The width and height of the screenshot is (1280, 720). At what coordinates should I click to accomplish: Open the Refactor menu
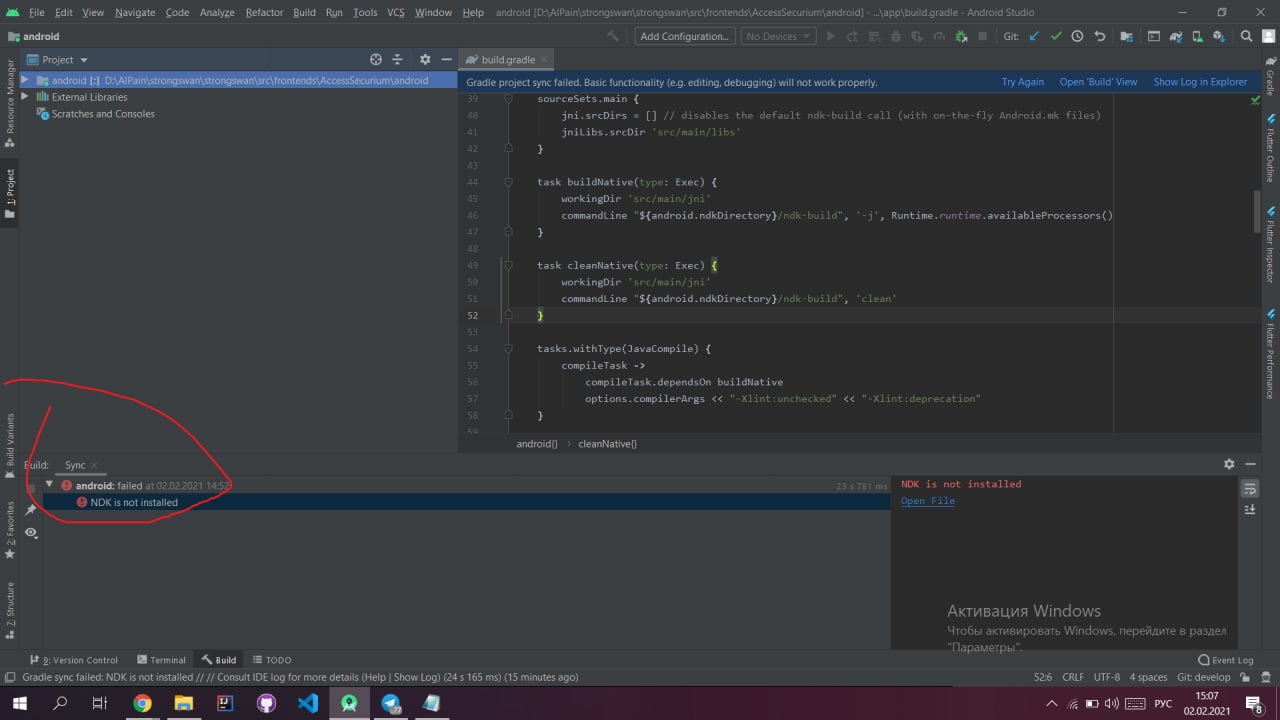(x=264, y=12)
